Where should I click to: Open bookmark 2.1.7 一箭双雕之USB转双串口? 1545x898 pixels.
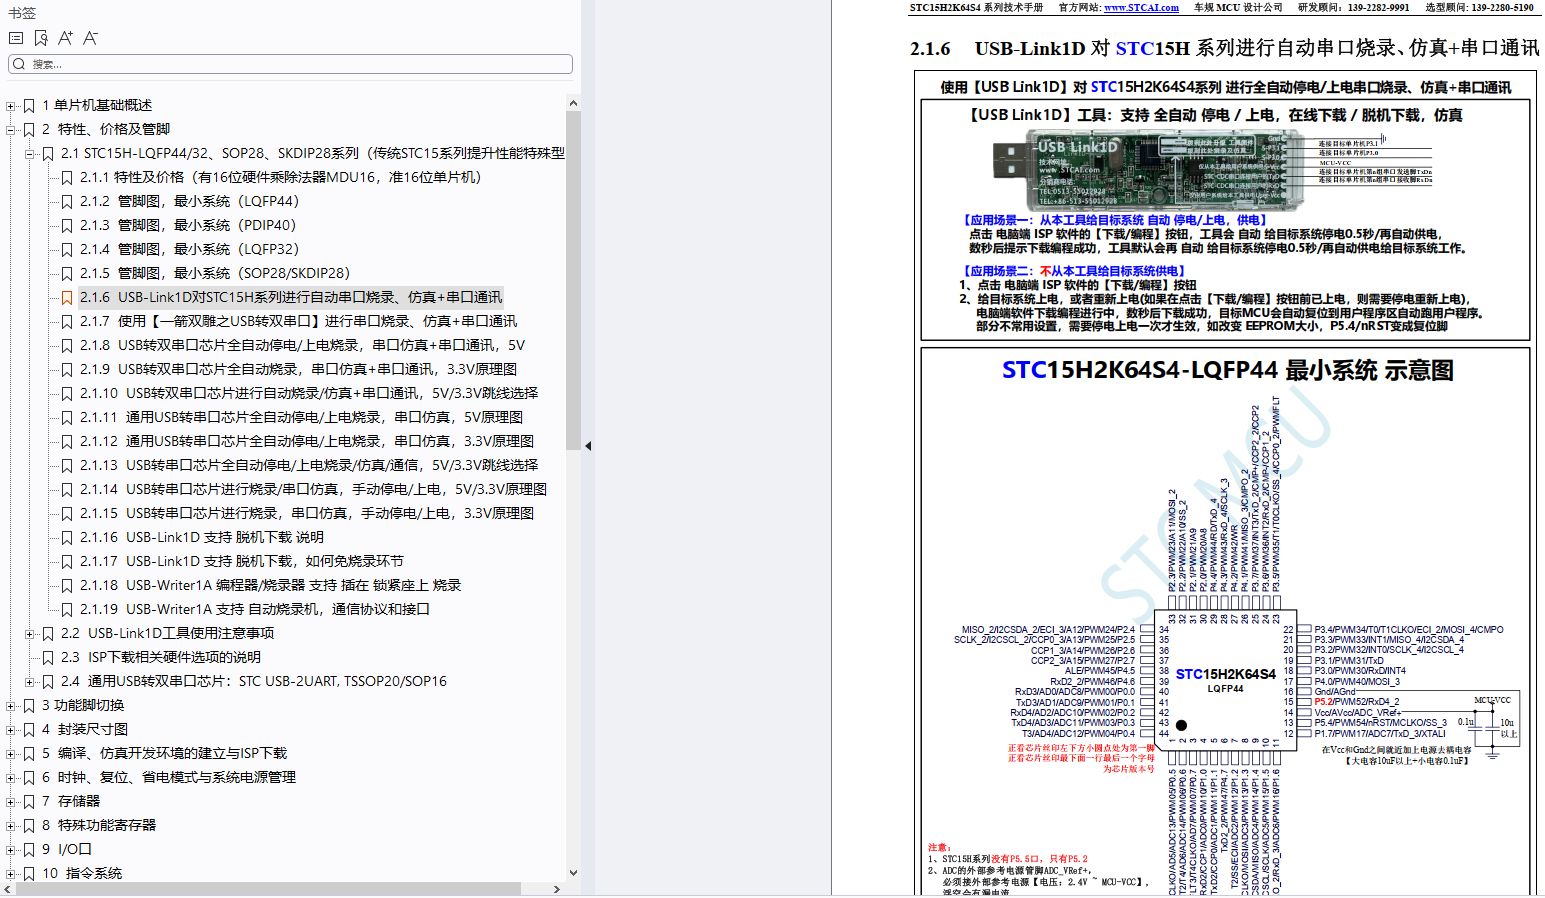click(x=298, y=321)
